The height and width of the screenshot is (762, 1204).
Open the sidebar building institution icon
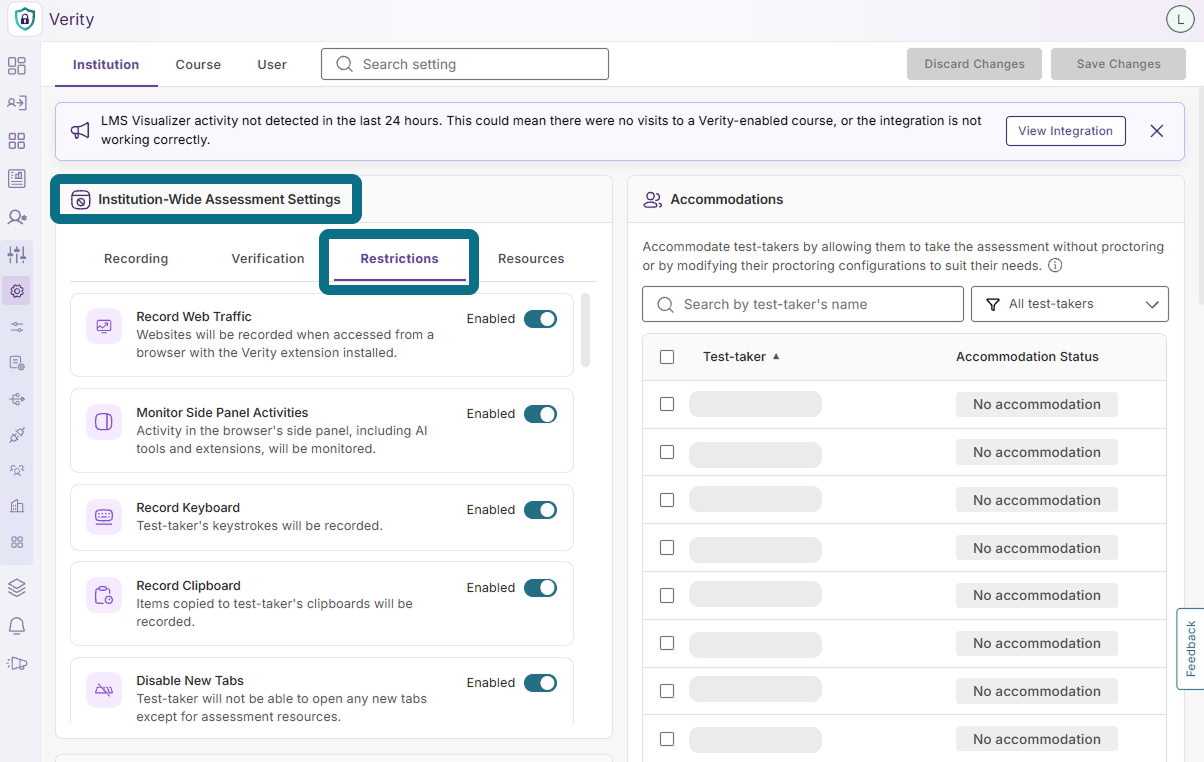click(17, 506)
